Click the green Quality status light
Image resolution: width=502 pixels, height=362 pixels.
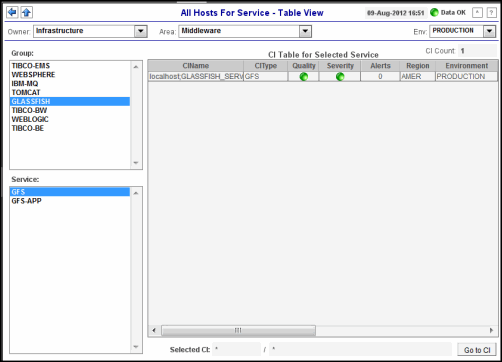pyautogui.click(x=303, y=77)
